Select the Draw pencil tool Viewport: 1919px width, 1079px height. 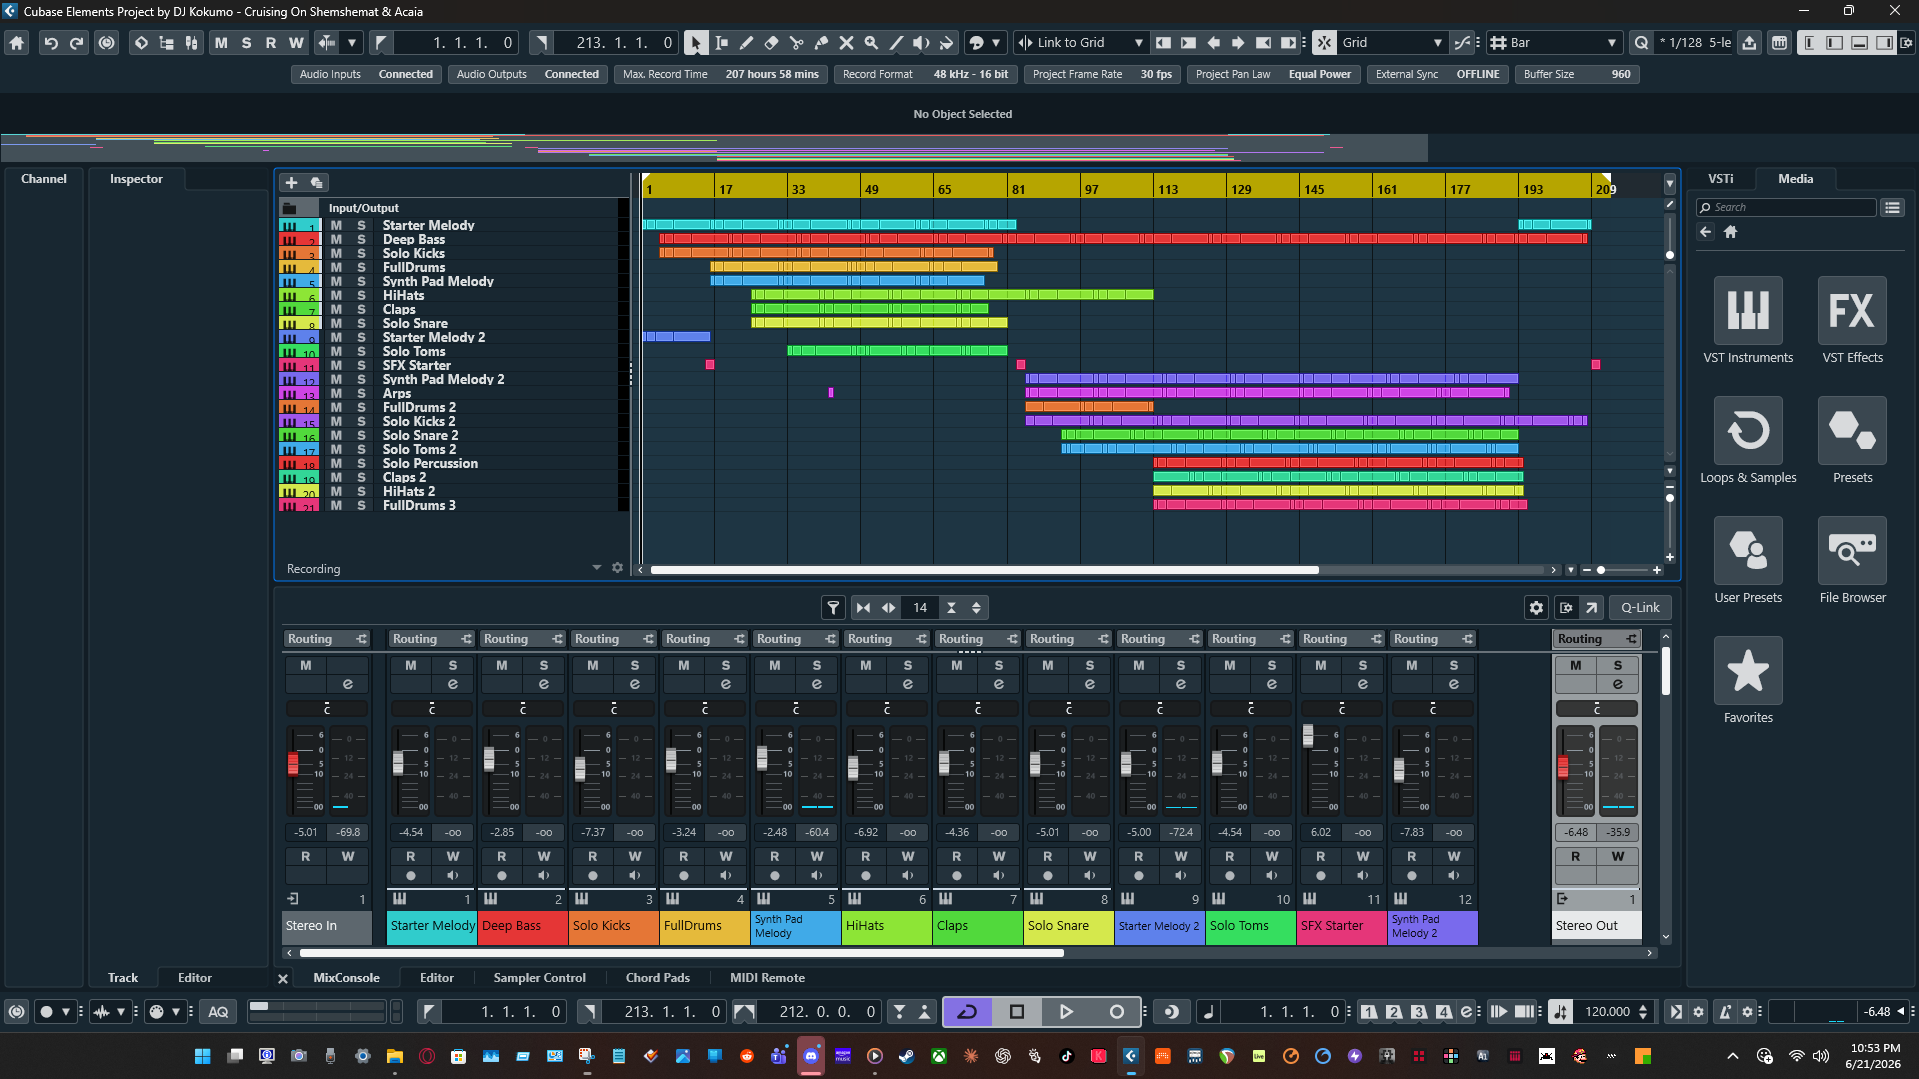point(746,43)
